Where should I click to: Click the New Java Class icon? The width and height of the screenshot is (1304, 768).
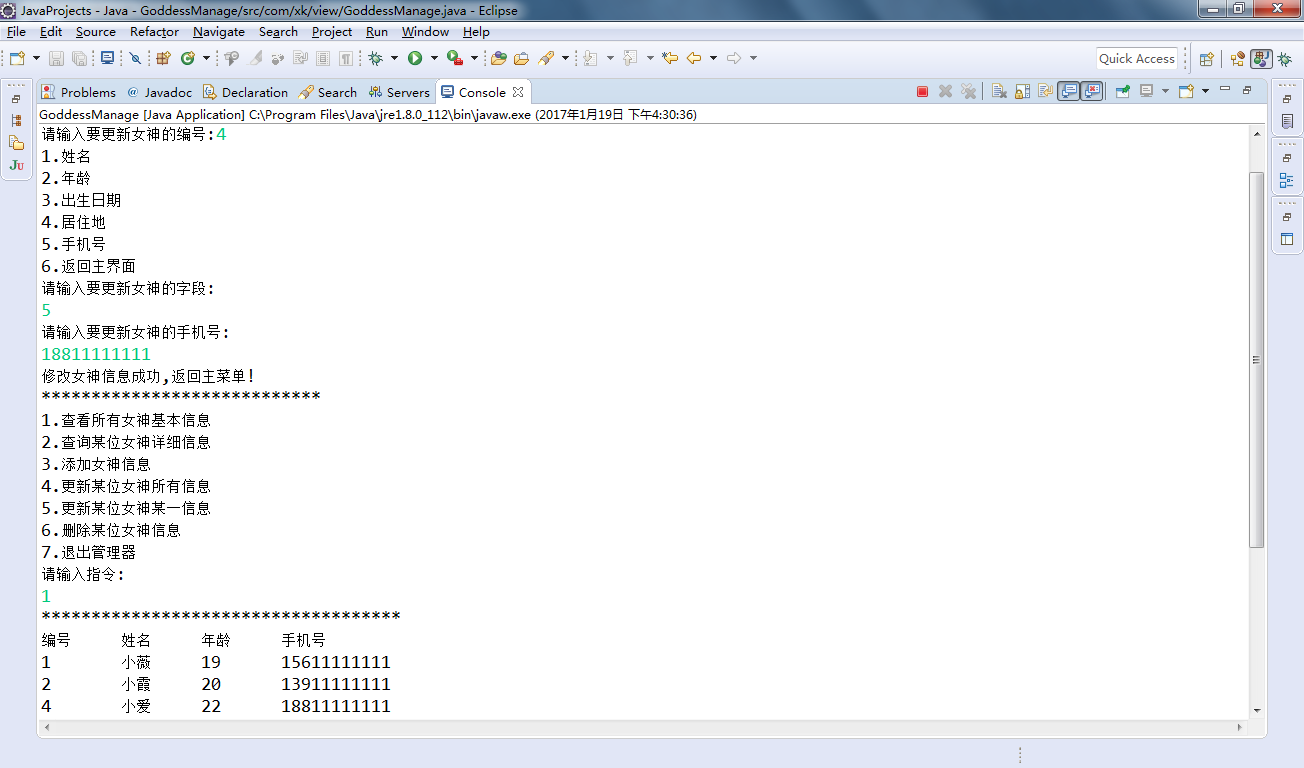click(187, 58)
